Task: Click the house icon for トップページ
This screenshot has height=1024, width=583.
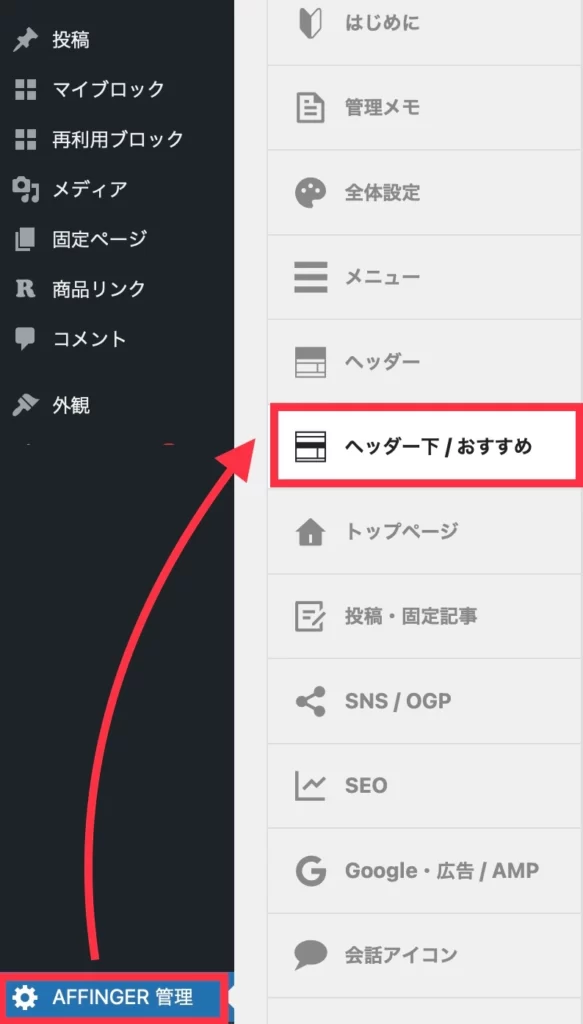Action: pos(311,532)
